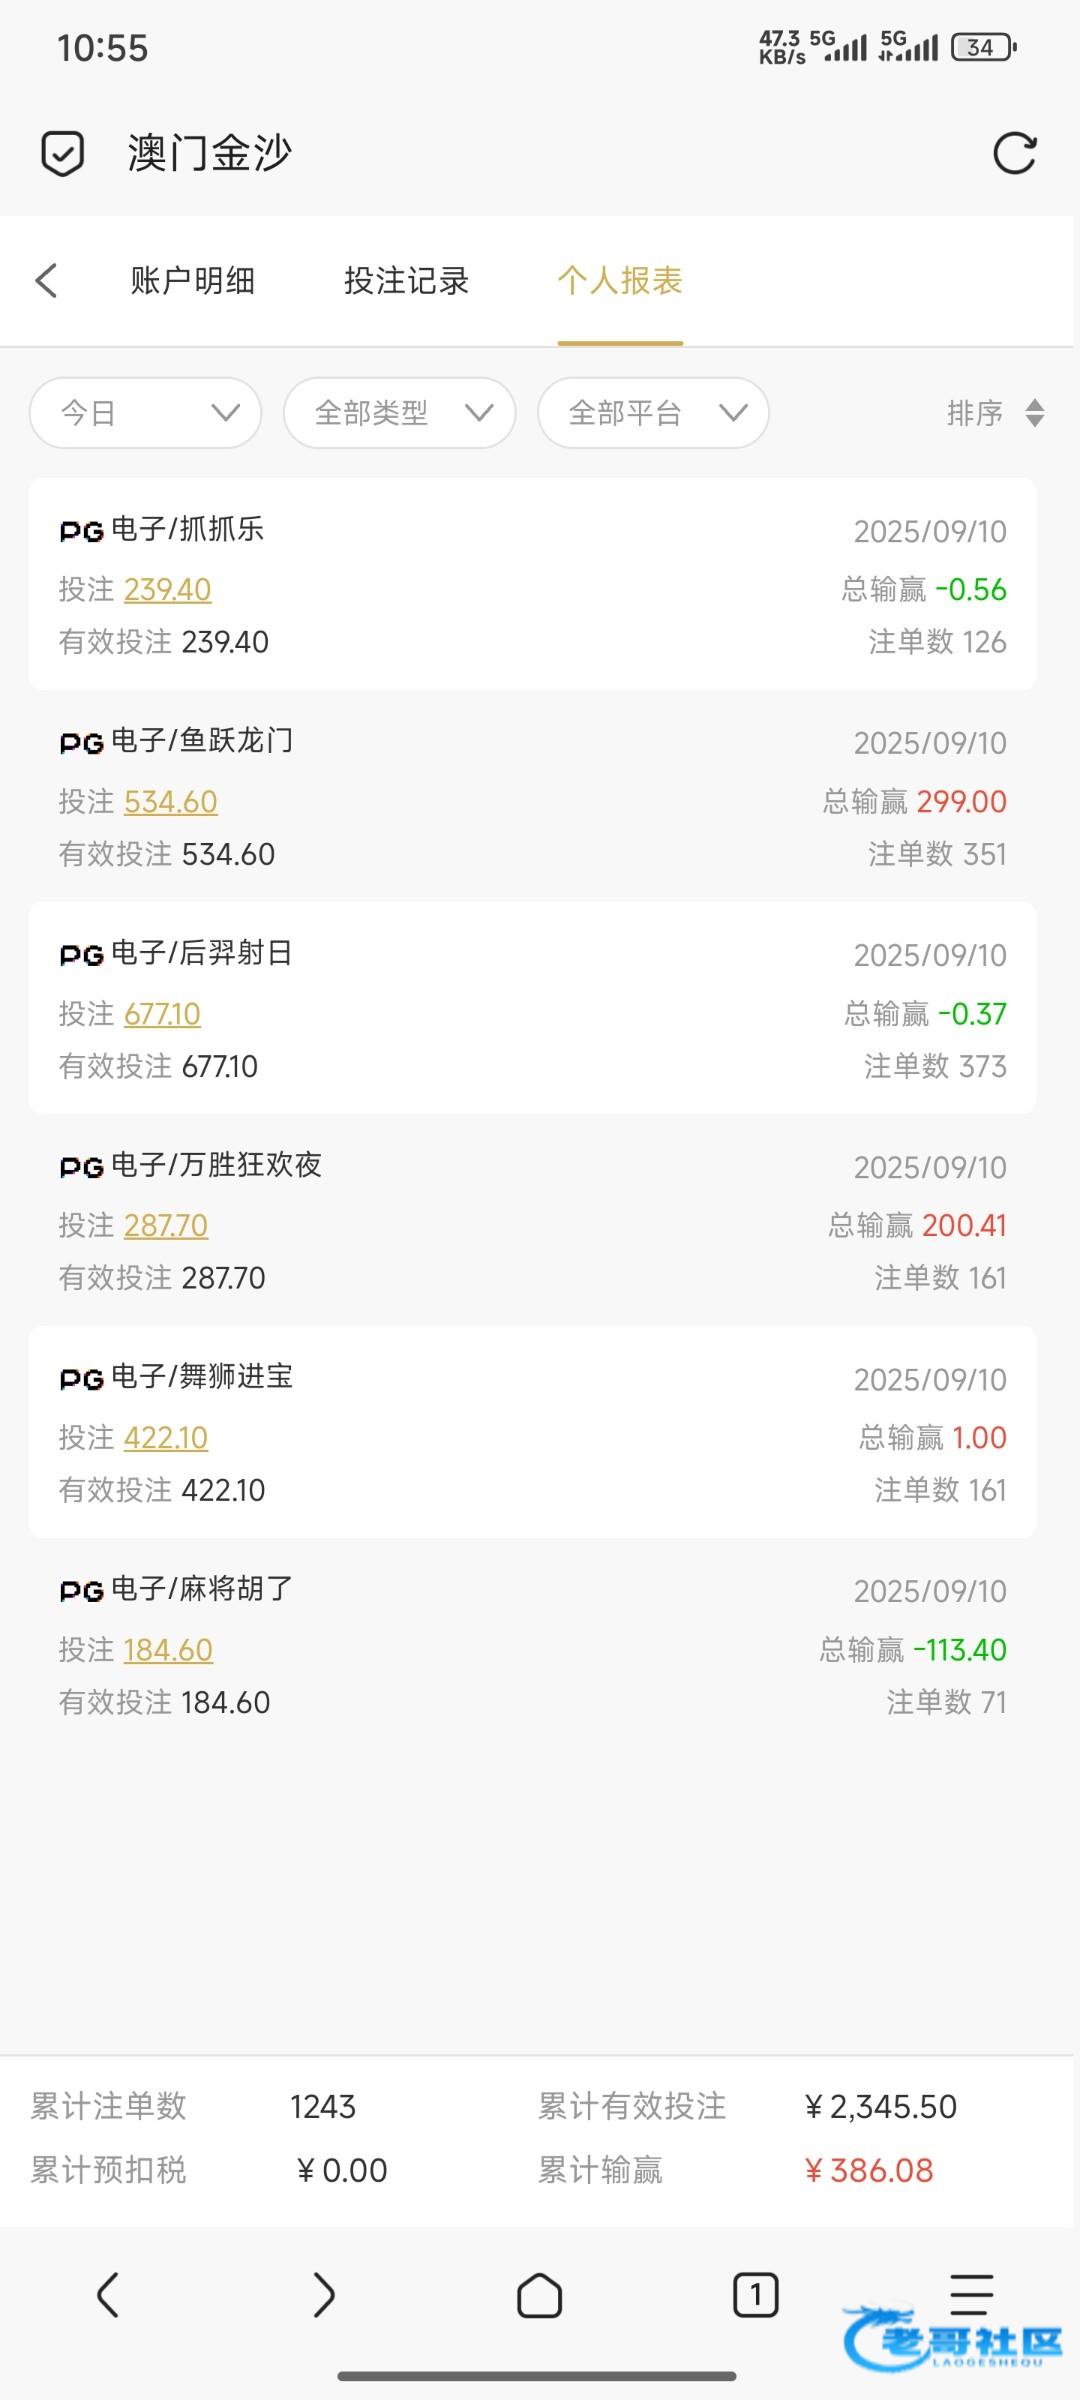This screenshot has width=1080, height=2400.
Task: Open the 677.10 bet amount link
Action: coord(162,1014)
